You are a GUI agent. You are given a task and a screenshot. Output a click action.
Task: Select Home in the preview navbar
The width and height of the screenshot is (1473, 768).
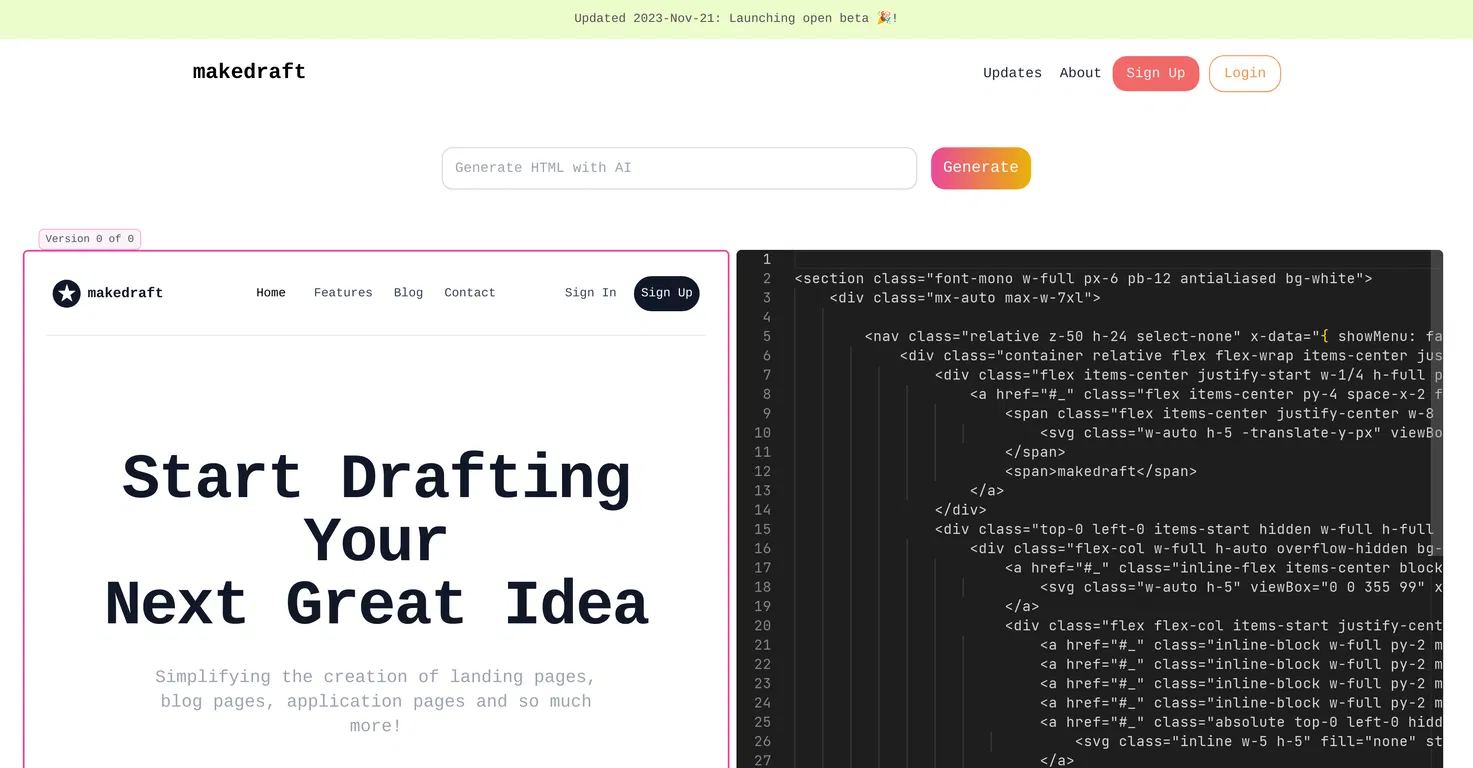click(271, 293)
